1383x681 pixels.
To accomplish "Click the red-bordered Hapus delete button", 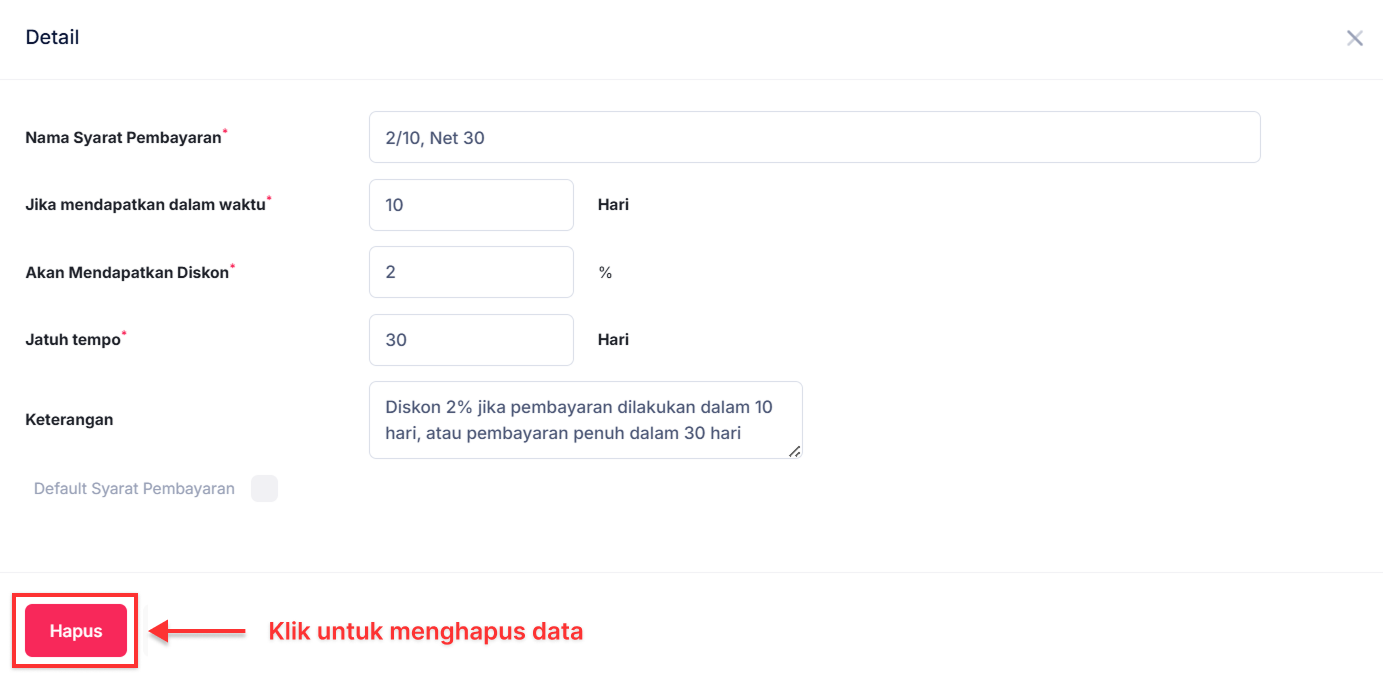I will click(x=74, y=630).
